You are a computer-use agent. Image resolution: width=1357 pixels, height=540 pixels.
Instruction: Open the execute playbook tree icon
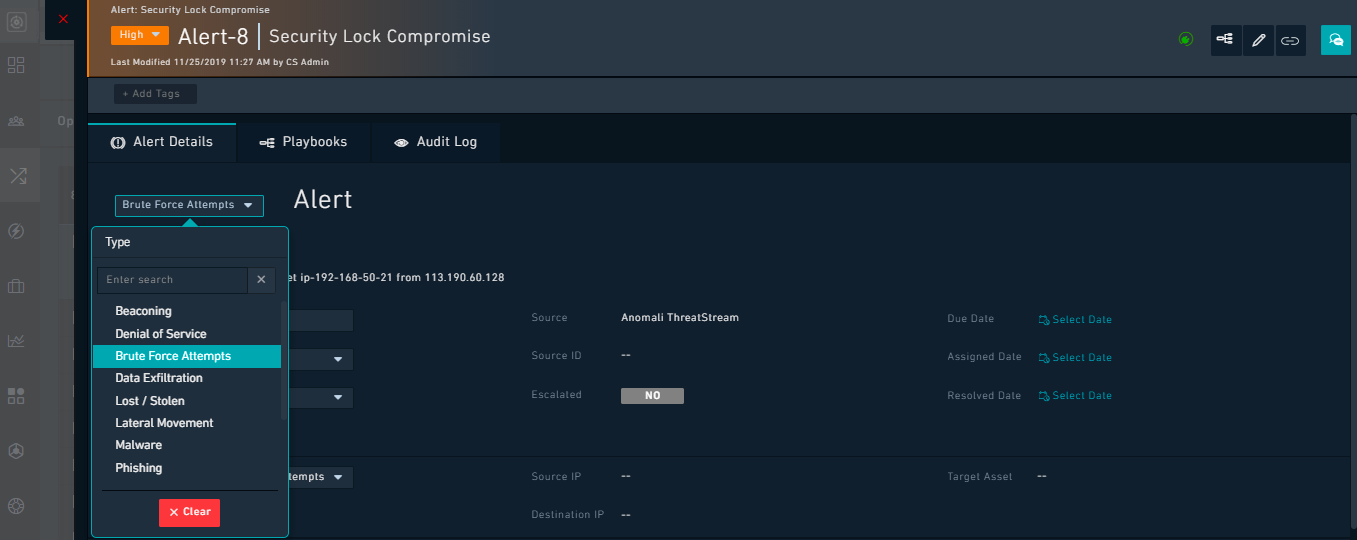[x=1225, y=40]
